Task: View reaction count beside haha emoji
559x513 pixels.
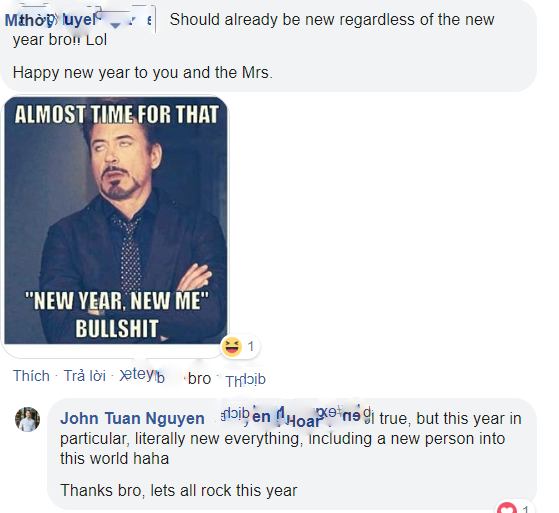Action: tap(251, 346)
